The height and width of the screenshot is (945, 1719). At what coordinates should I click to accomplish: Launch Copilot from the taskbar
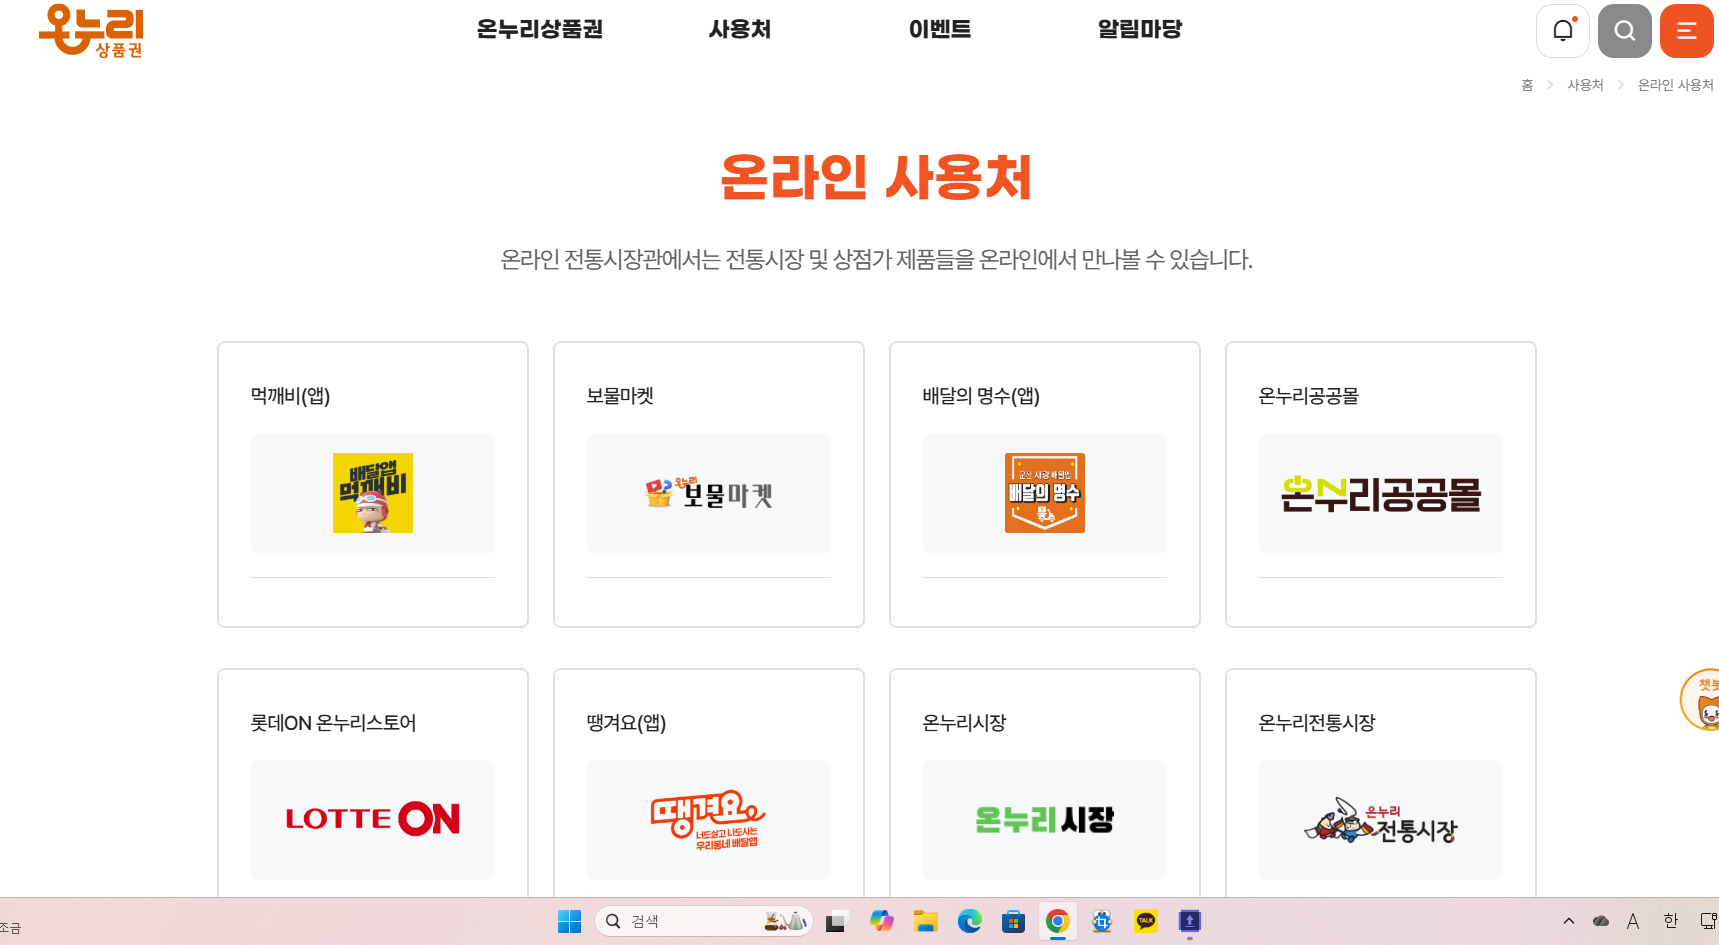point(881,921)
